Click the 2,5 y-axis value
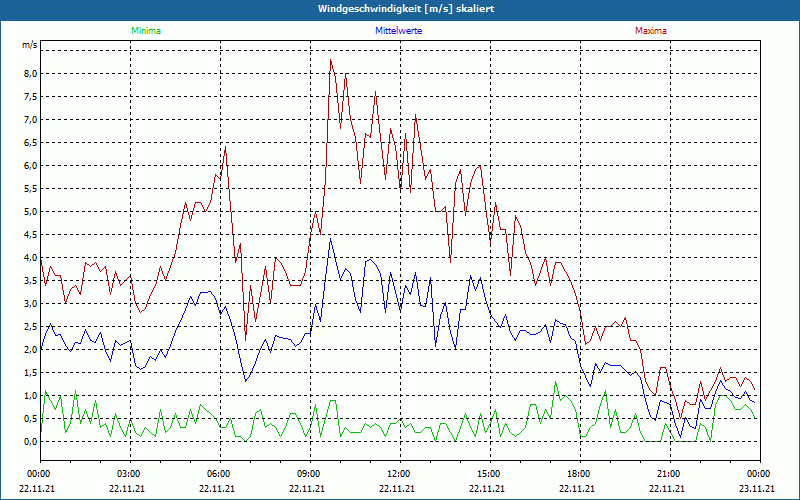This screenshot has height=500, width=800. tap(31, 327)
